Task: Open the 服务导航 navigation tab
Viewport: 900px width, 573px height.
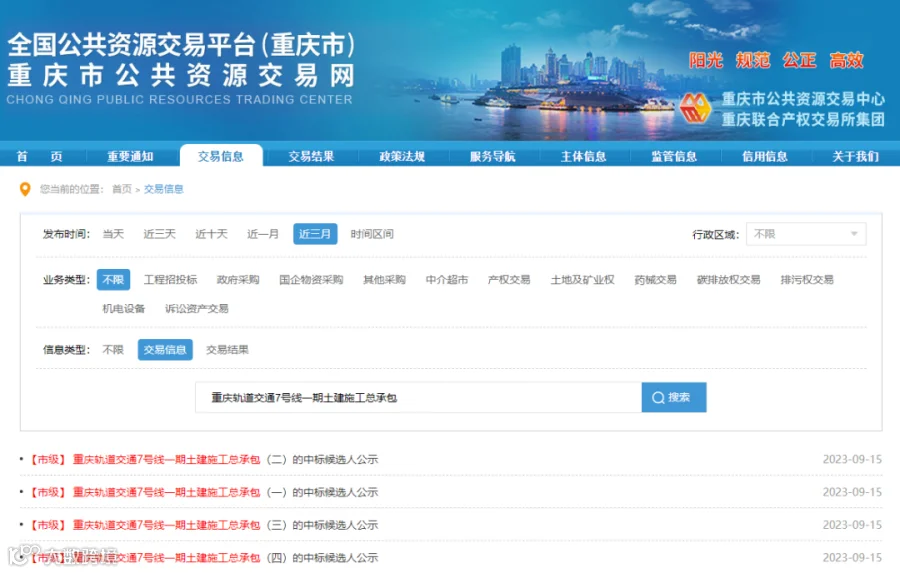Action: (492, 156)
